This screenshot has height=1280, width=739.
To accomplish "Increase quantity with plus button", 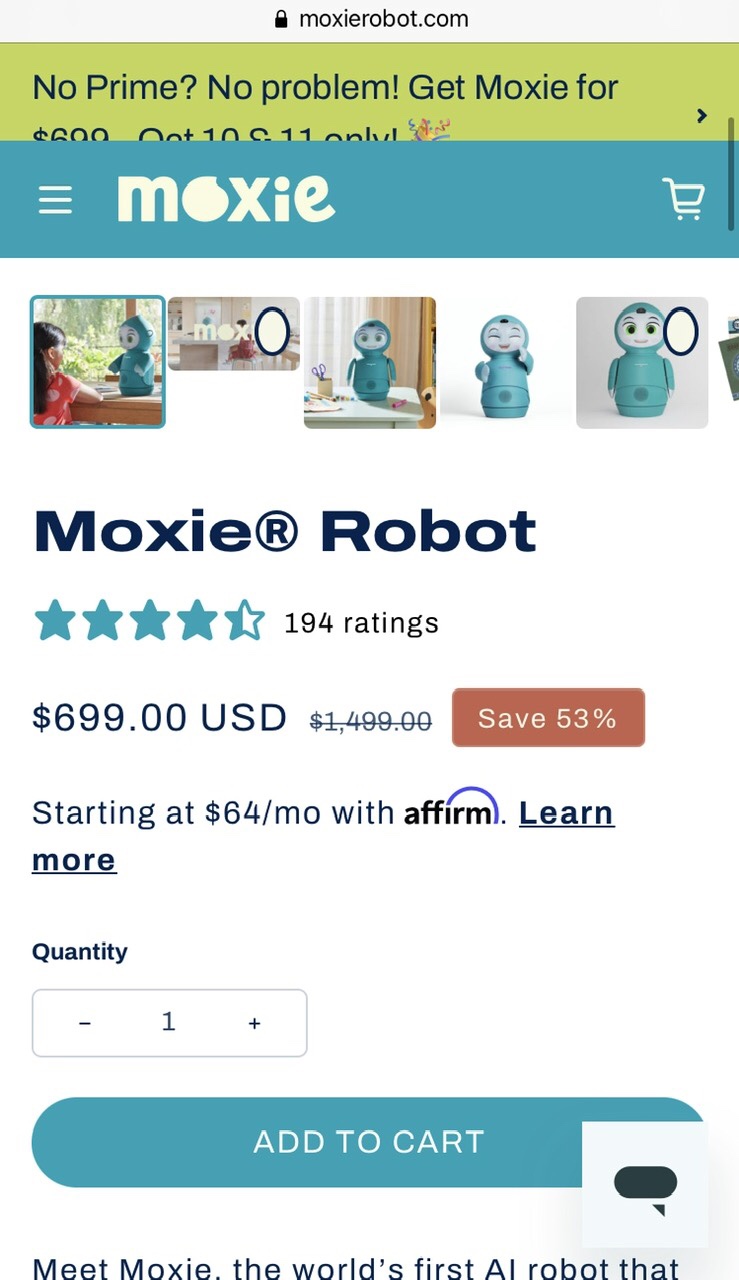I will tap(254, 1023).
